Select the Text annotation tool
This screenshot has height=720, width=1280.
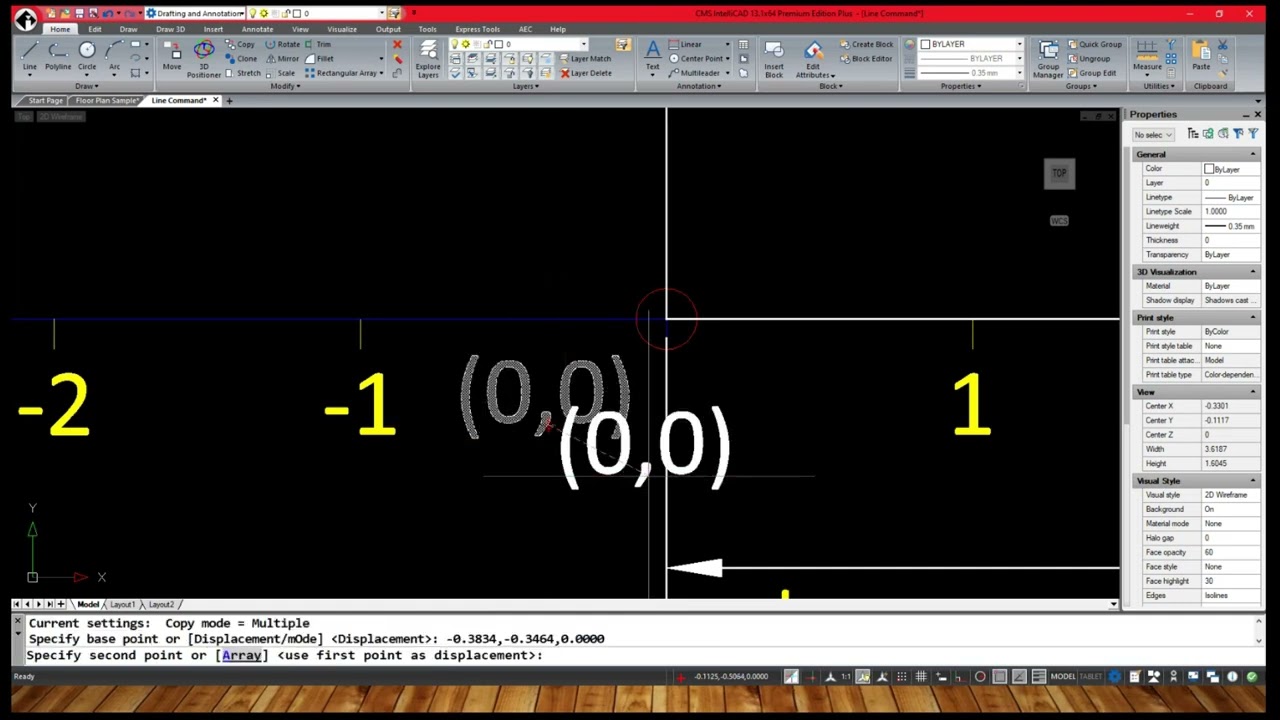pos(652,55)
